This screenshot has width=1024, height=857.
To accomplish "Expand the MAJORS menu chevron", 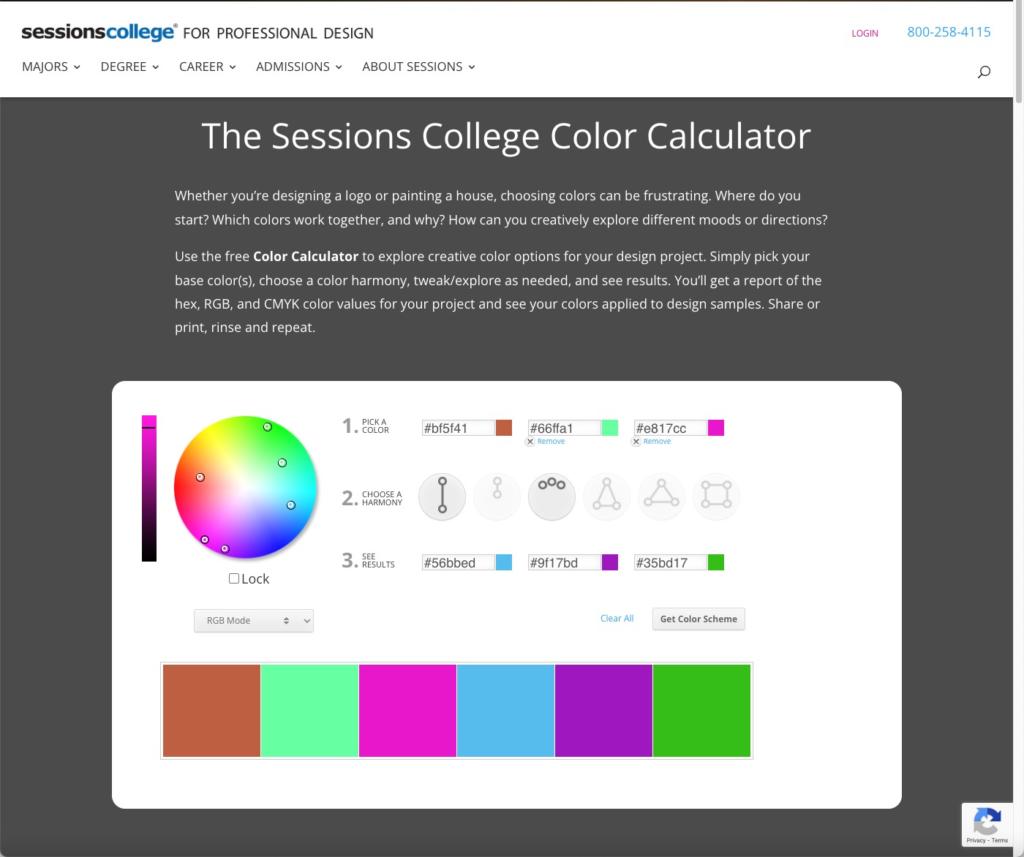I will tap(77, 67).
